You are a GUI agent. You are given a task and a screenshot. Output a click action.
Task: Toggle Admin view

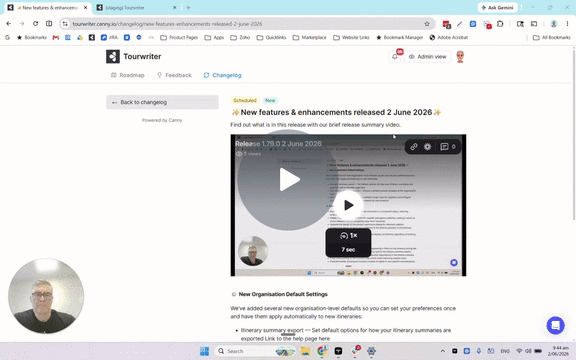click(x=427, y=57)
